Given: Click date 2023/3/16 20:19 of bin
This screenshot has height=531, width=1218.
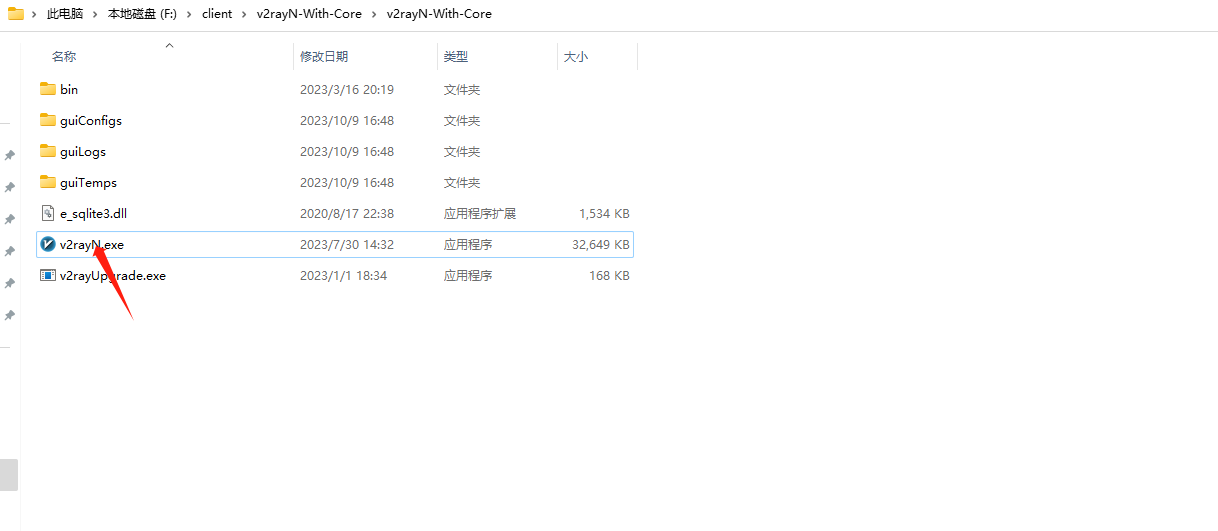Looking at the screenshot, I should (347, 89).
